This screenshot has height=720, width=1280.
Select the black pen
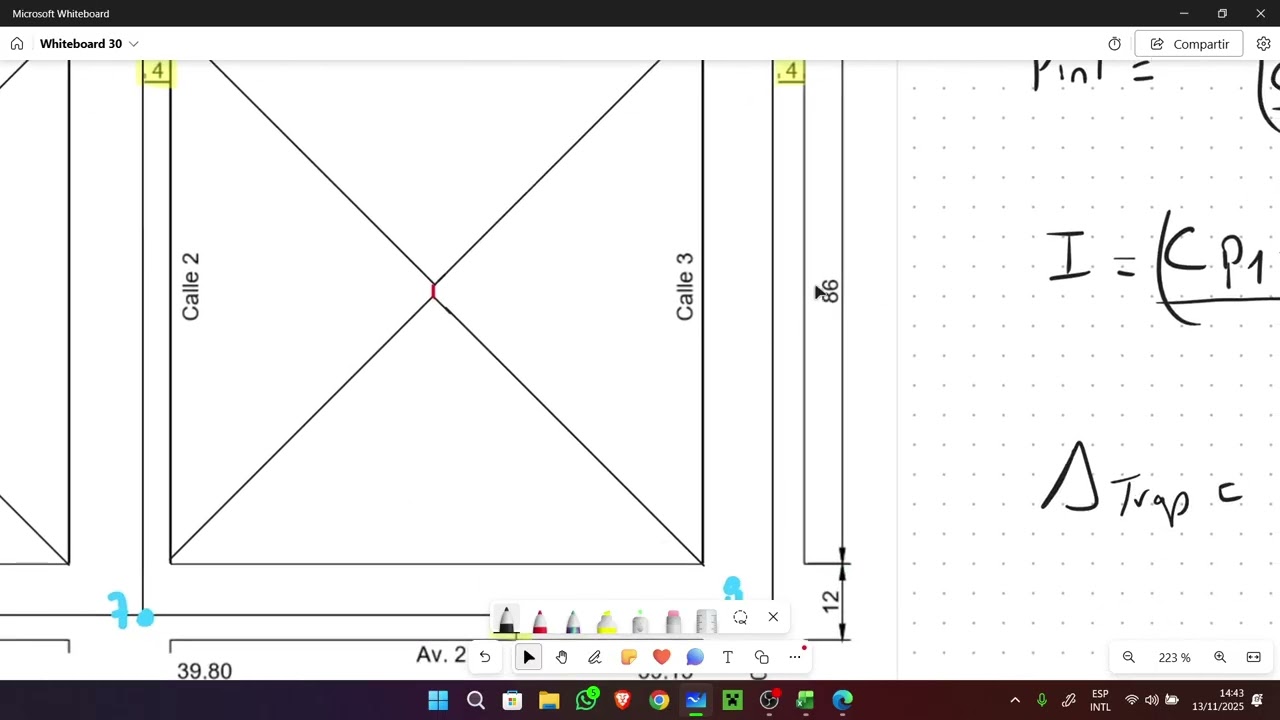(x=506, y=620)
